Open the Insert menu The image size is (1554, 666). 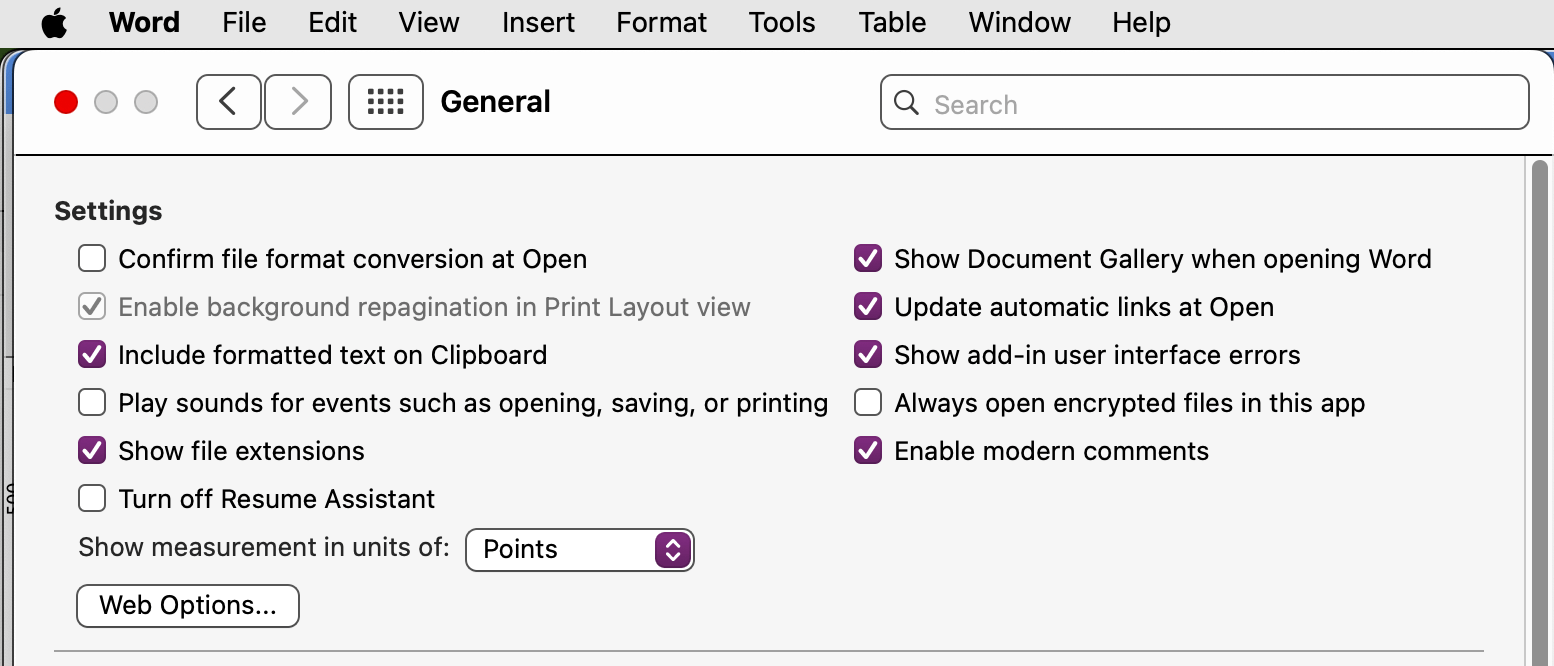pos(538,22)
